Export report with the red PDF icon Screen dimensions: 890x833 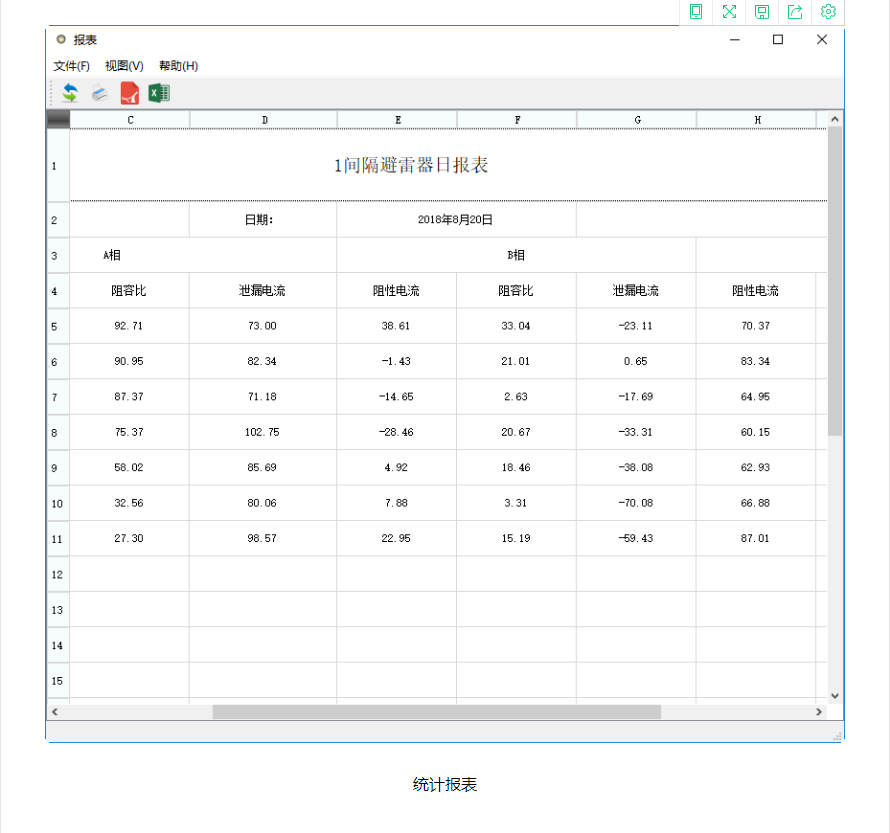[x=129, y=93]
